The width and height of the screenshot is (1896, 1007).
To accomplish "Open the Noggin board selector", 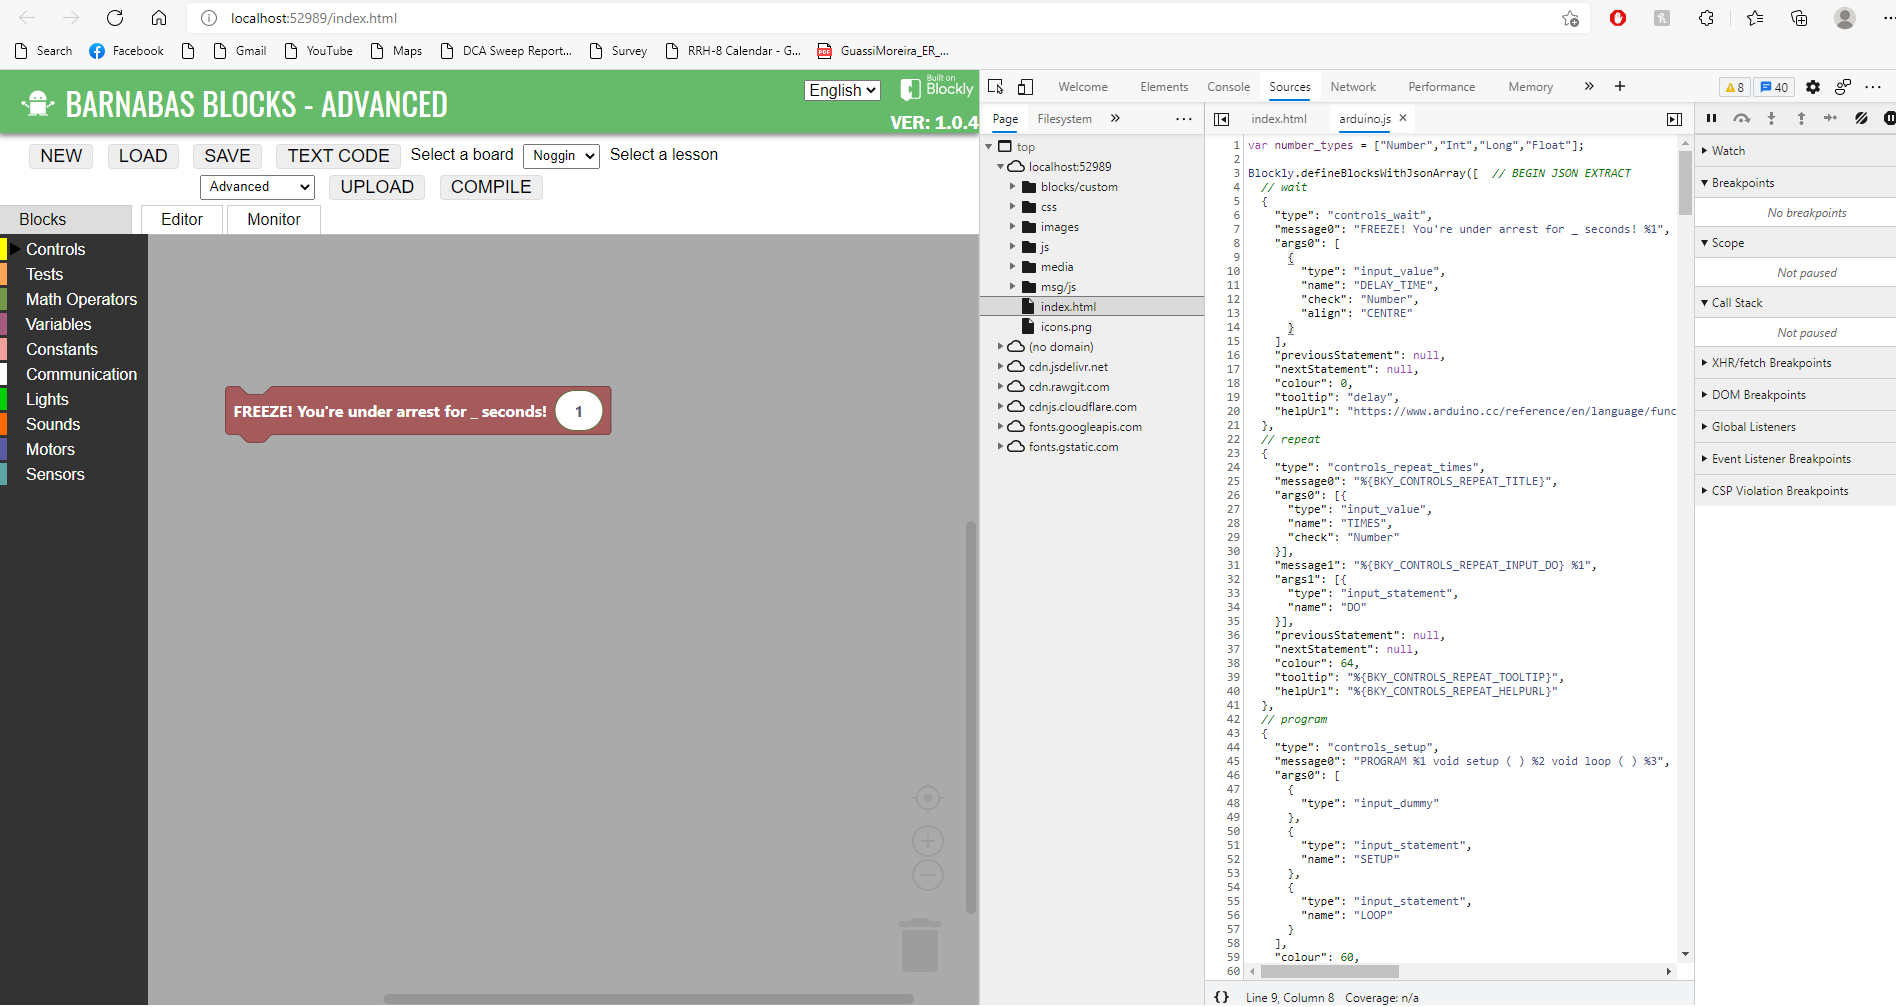I will [561, 155].
